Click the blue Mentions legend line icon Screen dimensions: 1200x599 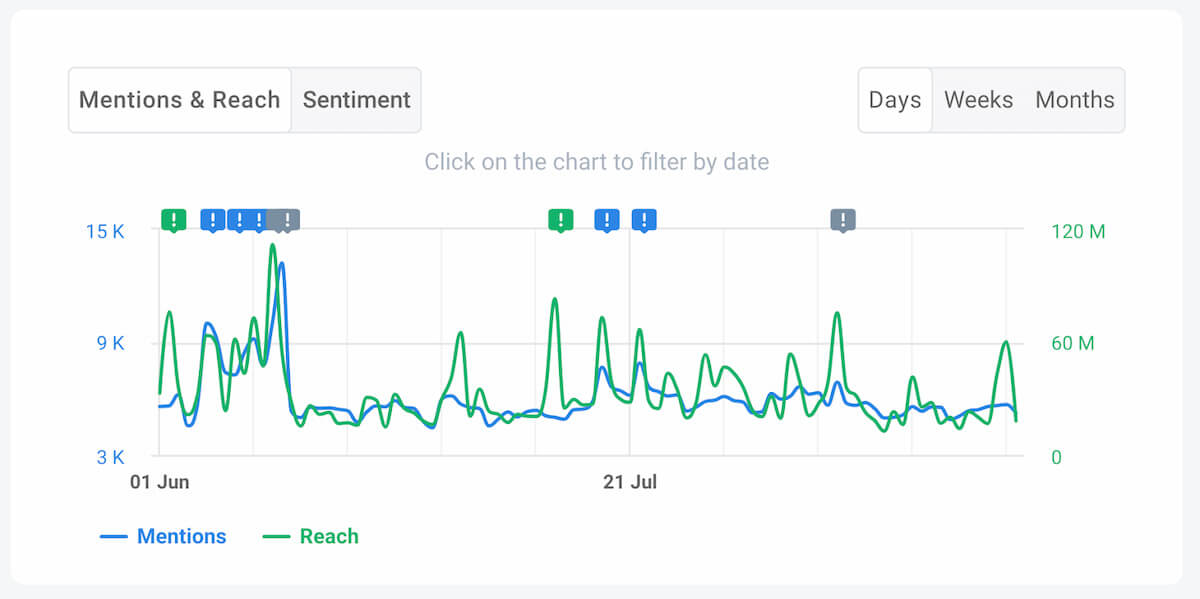[114, 537]
